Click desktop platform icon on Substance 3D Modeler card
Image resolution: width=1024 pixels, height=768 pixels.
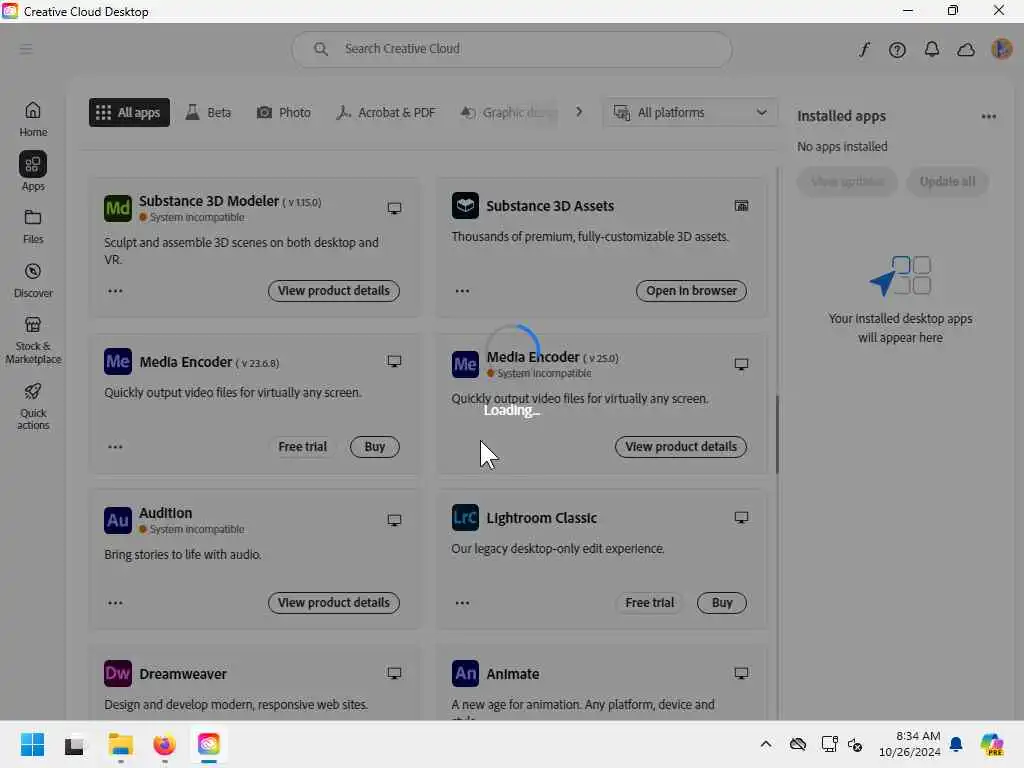394,208
